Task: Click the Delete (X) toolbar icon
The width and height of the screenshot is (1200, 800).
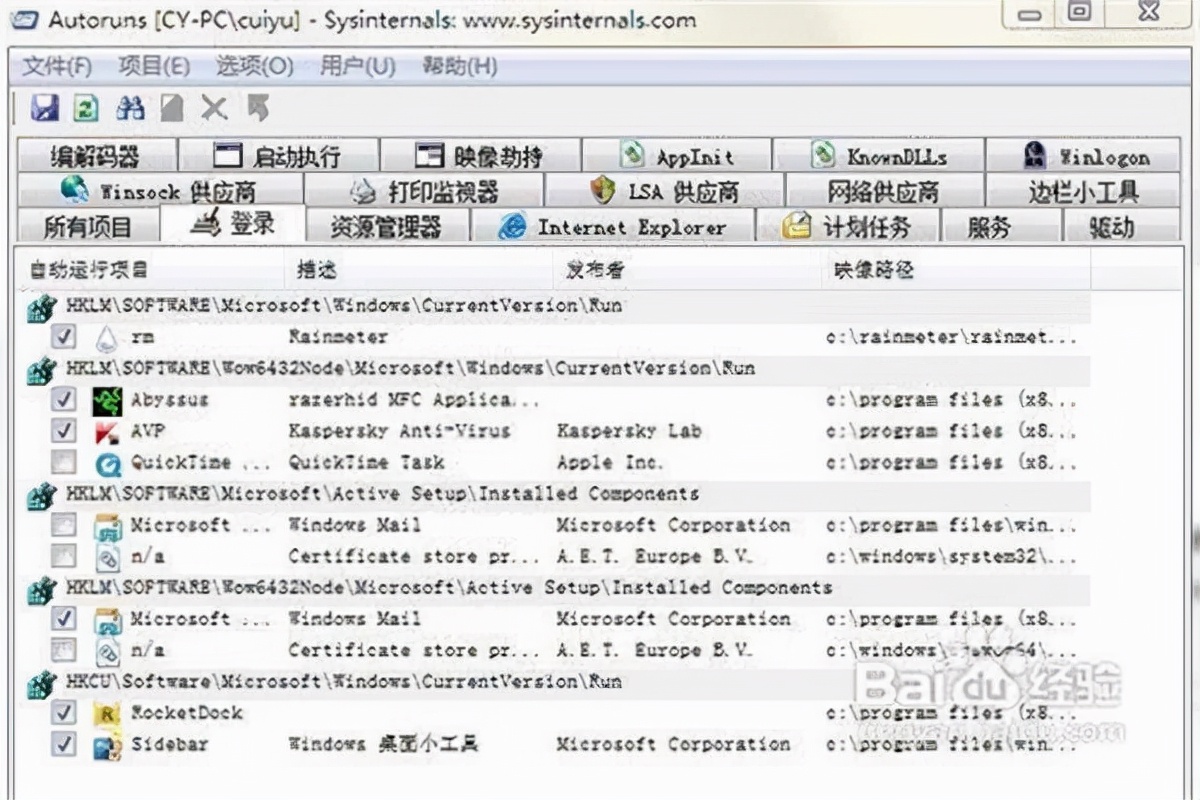Action: [213, 108]
